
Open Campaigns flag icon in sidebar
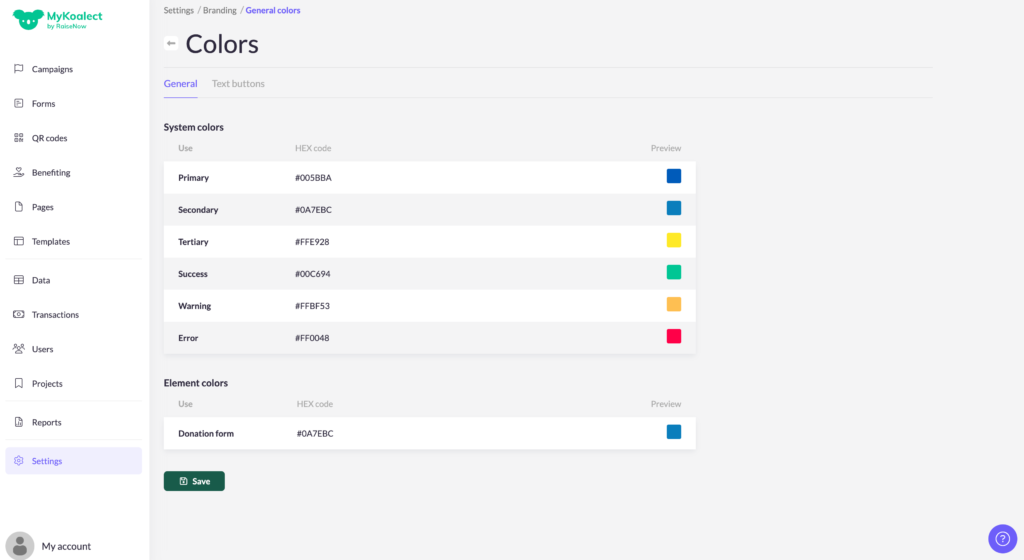(19, 69)
